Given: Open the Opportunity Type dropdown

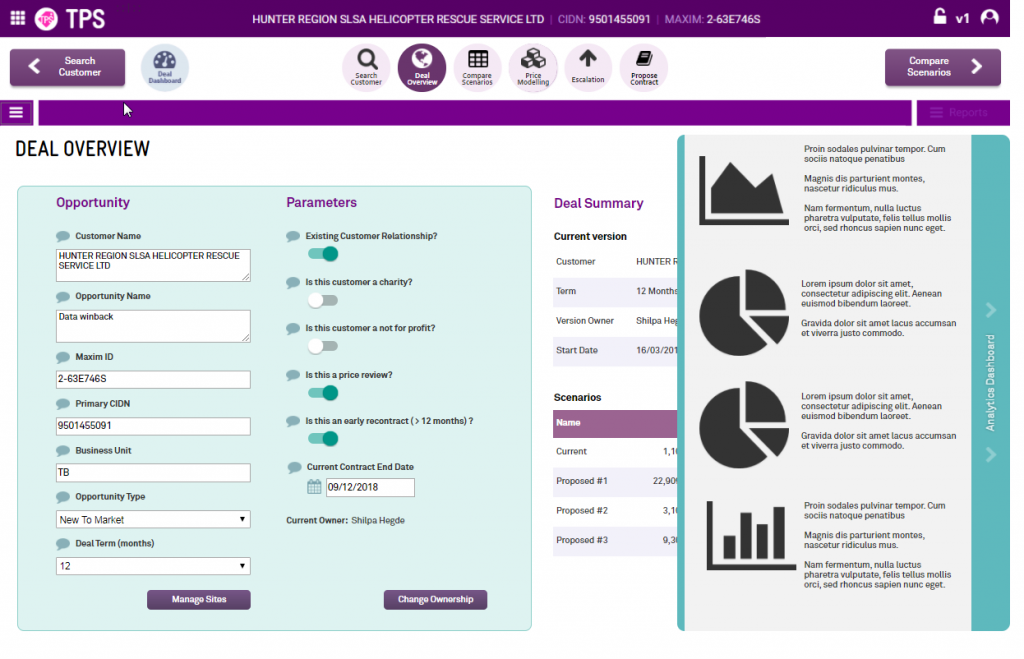Looking at the screenshot, I should point(153,520).
